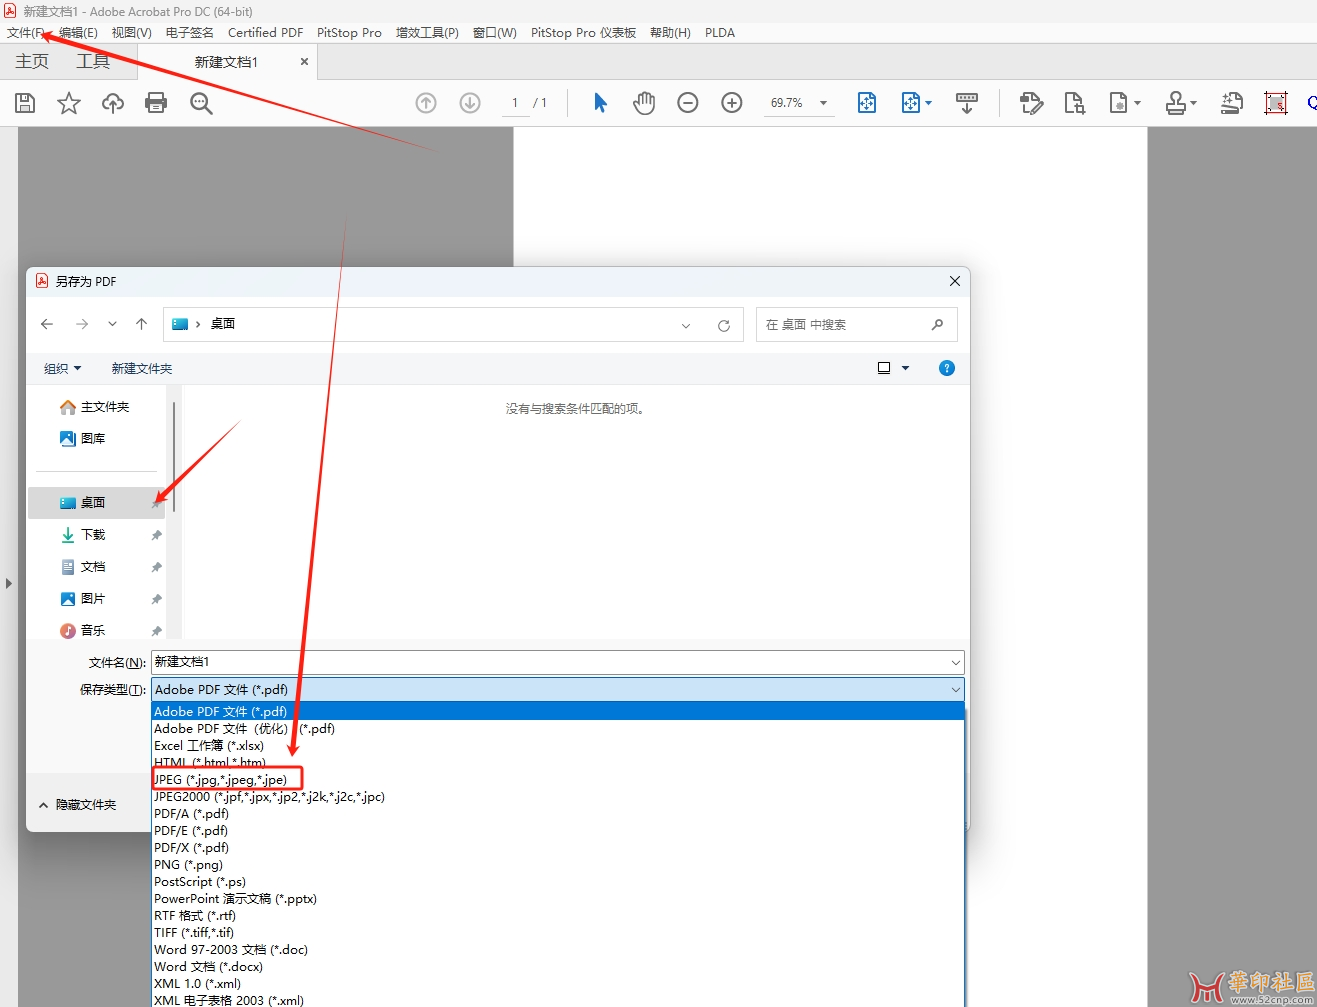Screen dimensions: 1317x1007
Task: Expand the 保存类型 combo box
Action: [956, 690]
